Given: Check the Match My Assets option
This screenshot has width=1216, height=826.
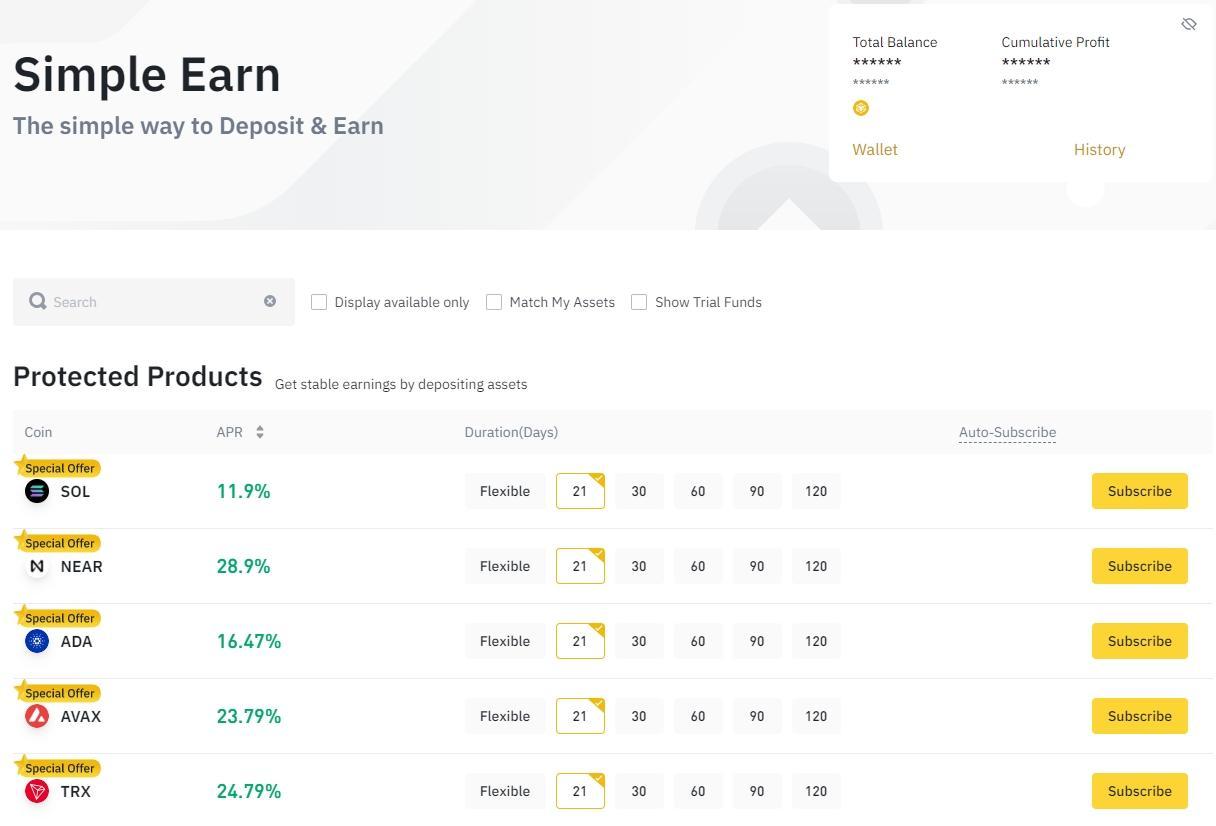Looking at the screenshot, I should pos(494,301).
